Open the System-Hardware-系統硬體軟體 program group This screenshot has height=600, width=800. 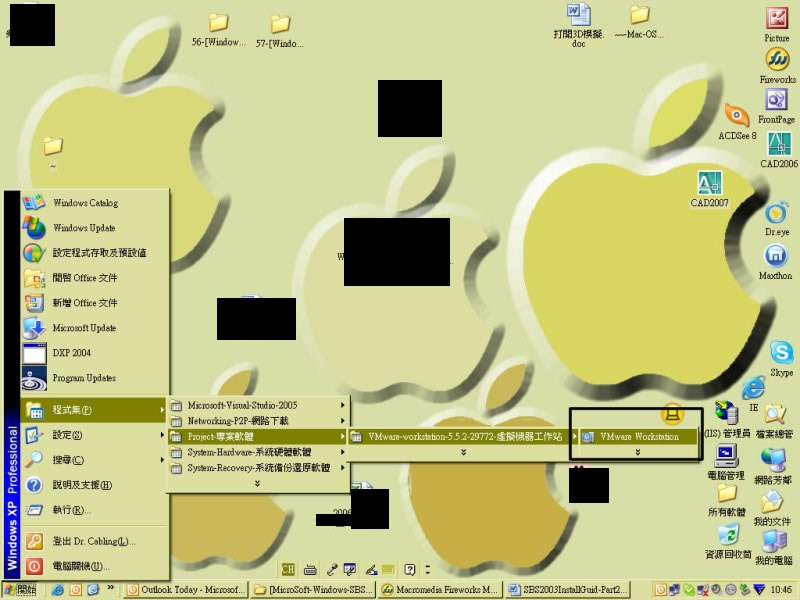[x=258, y=452]
